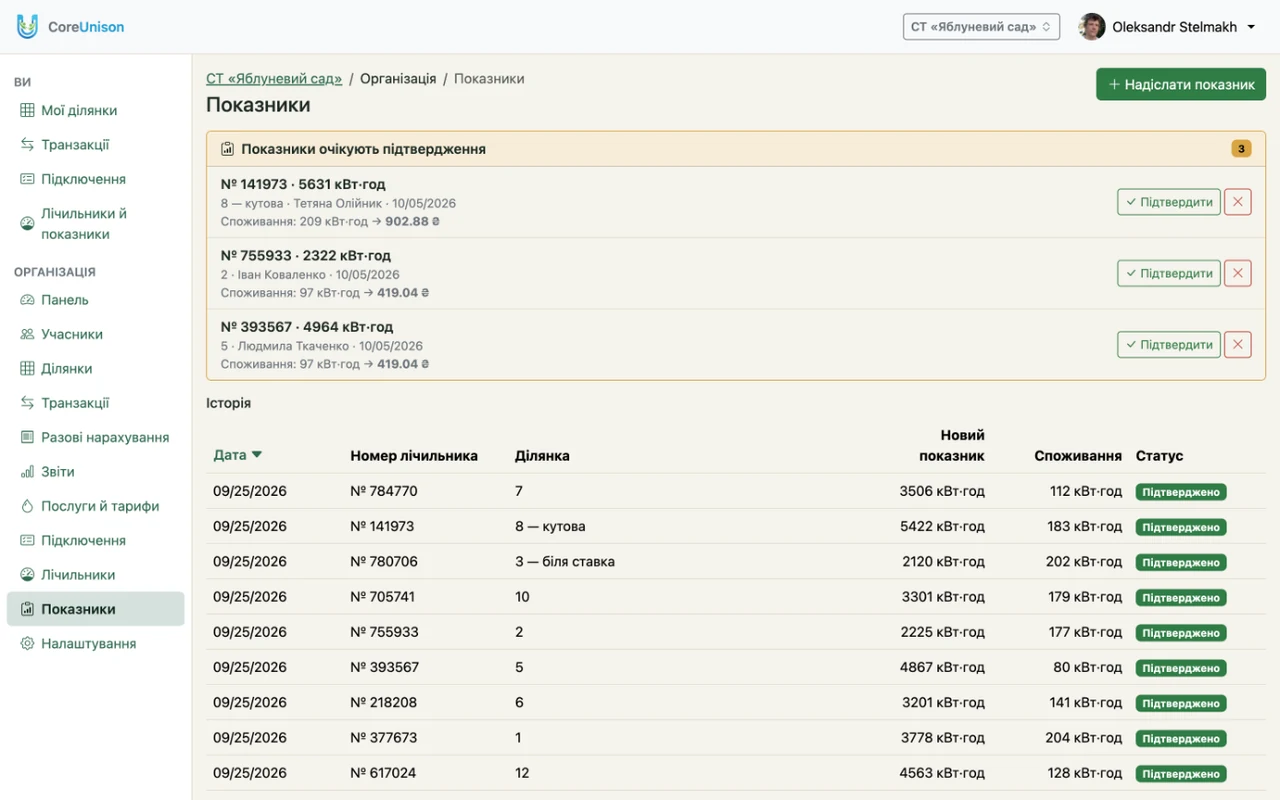Click the pending count badge showing 3
1280x800 pixels.
pos(1241,149)
